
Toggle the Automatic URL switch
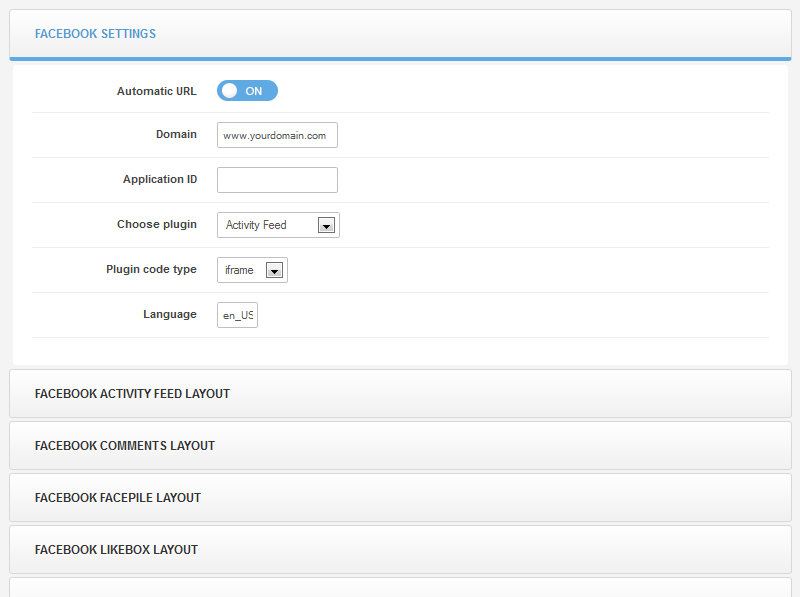pos(247,91)
